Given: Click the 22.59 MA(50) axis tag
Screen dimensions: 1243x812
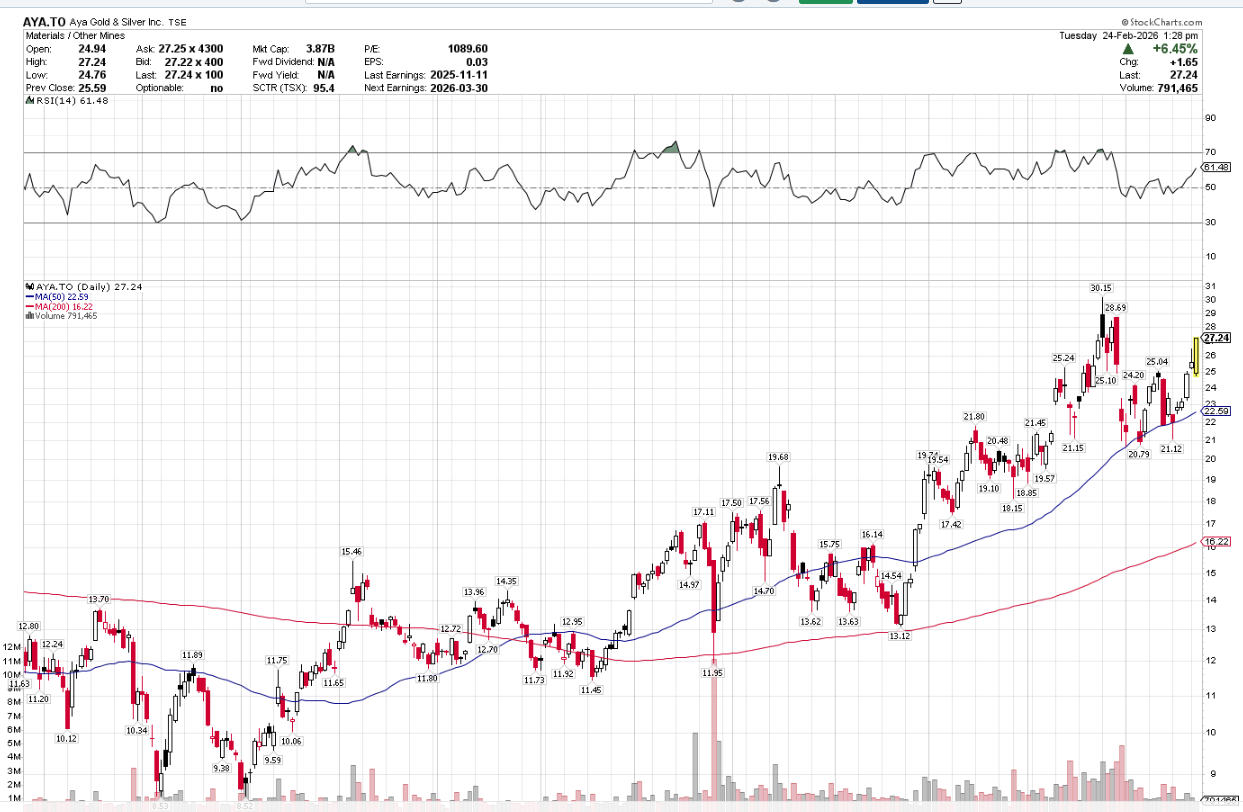Looking at the screenshot, I should 1216,411.
